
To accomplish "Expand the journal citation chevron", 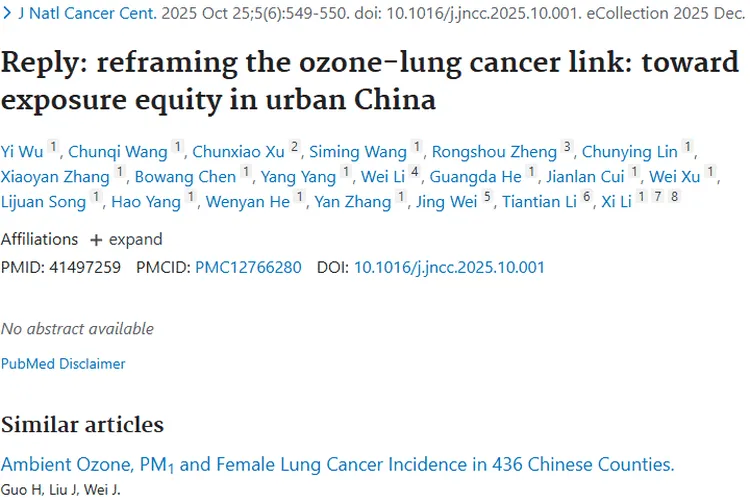I will tap(8, 13).
